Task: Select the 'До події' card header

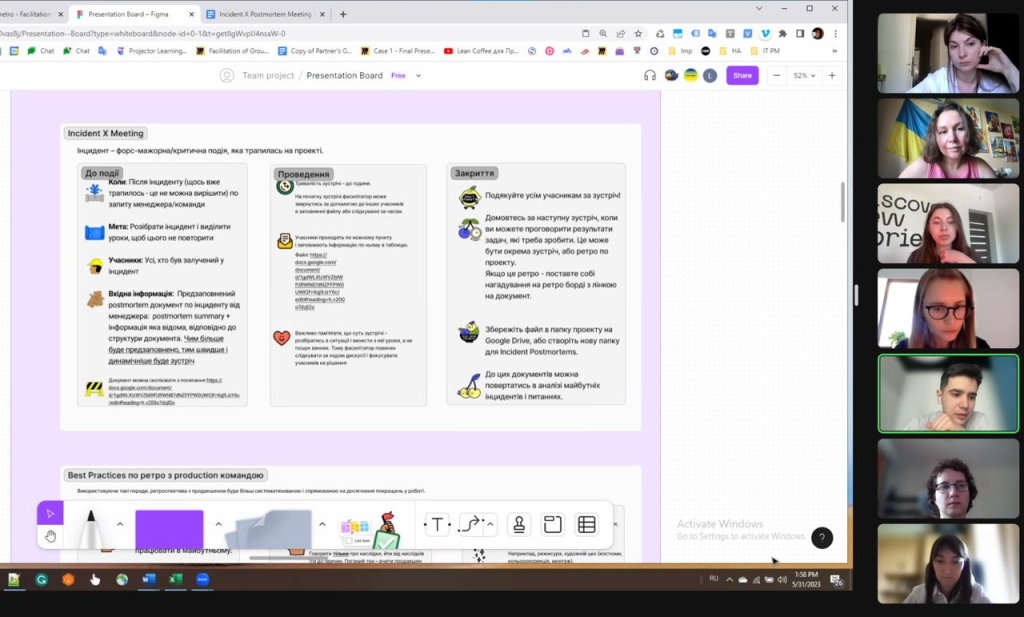Action: pyautogui.click(x=102, y=173)
